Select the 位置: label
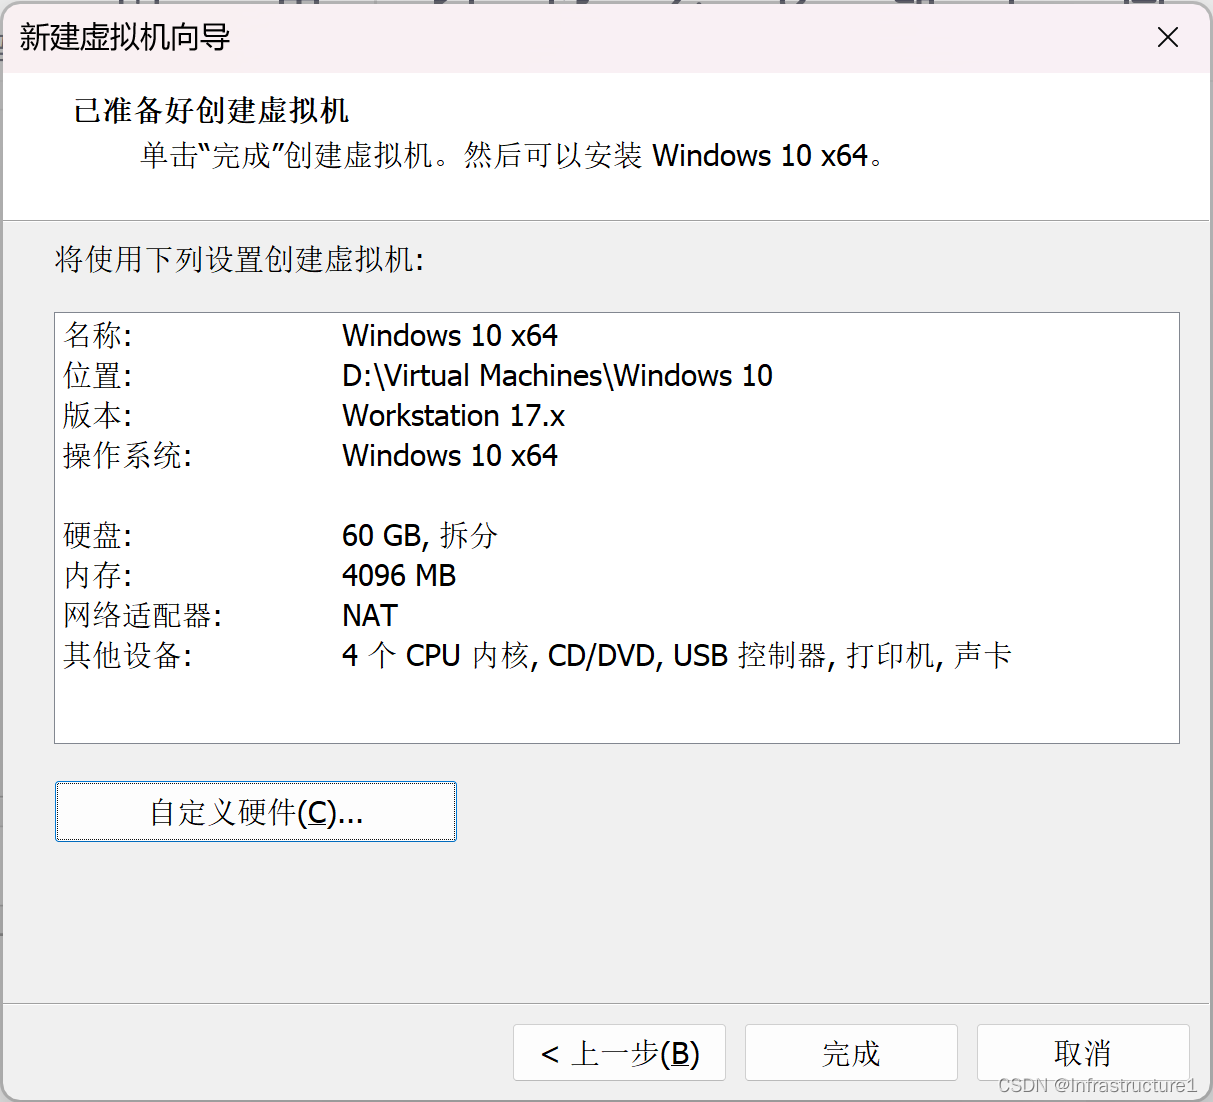This screenshot has height=1102, width=1213. [x=97, y=375]
